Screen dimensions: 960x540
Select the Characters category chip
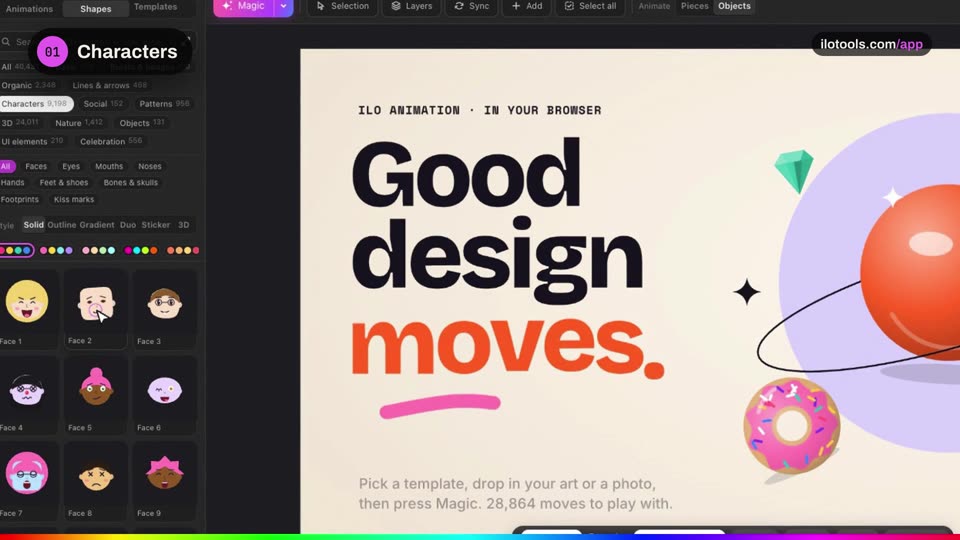pyautogui.click(x=35, y=103)
